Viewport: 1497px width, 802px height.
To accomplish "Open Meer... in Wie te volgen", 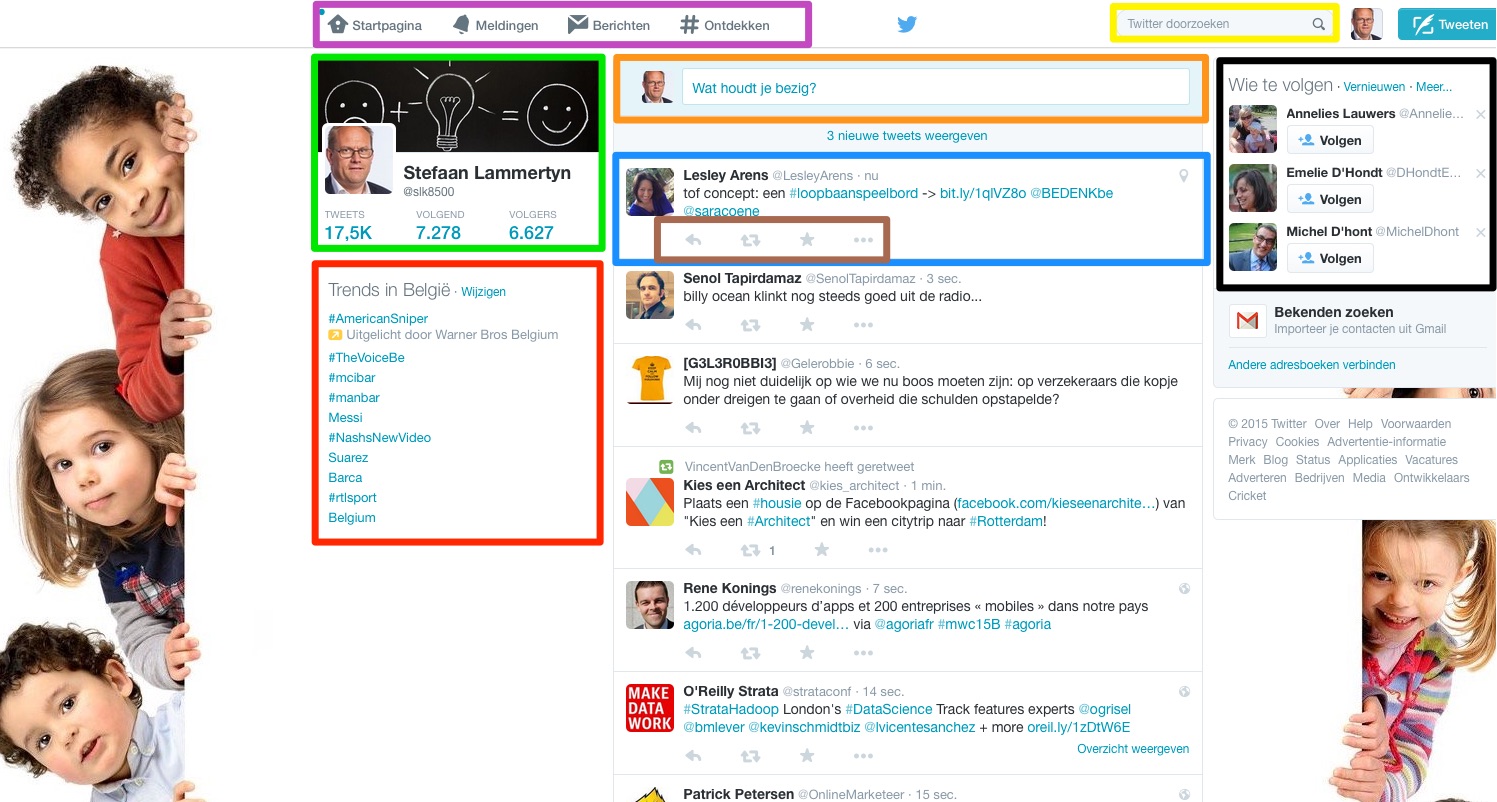I will pos(1434,87).
